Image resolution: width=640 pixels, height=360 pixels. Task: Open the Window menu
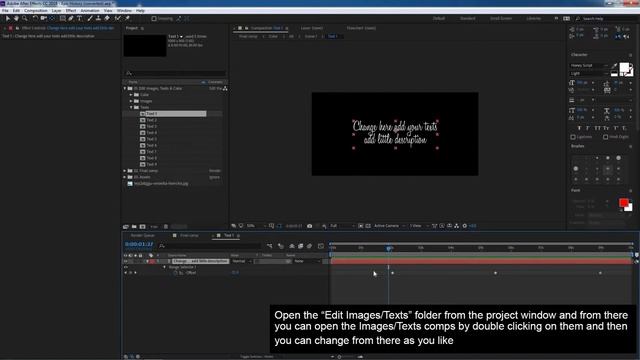pos(124,11)
